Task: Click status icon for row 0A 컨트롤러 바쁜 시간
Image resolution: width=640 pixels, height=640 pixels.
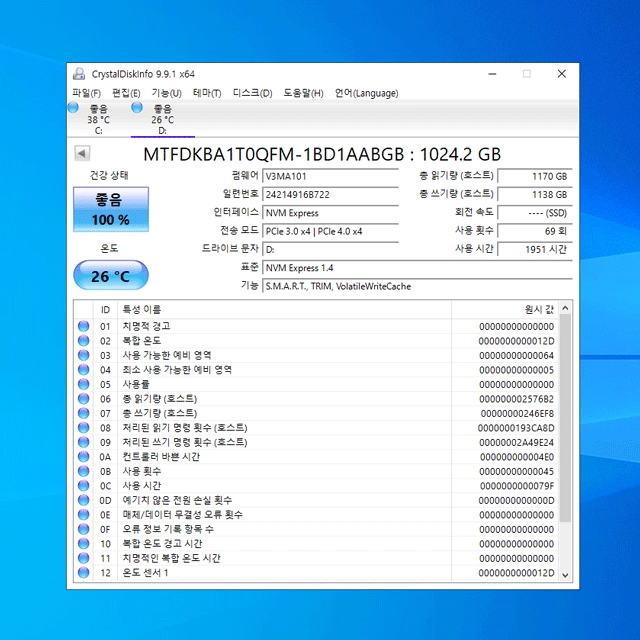Action: tap(84, 457)
